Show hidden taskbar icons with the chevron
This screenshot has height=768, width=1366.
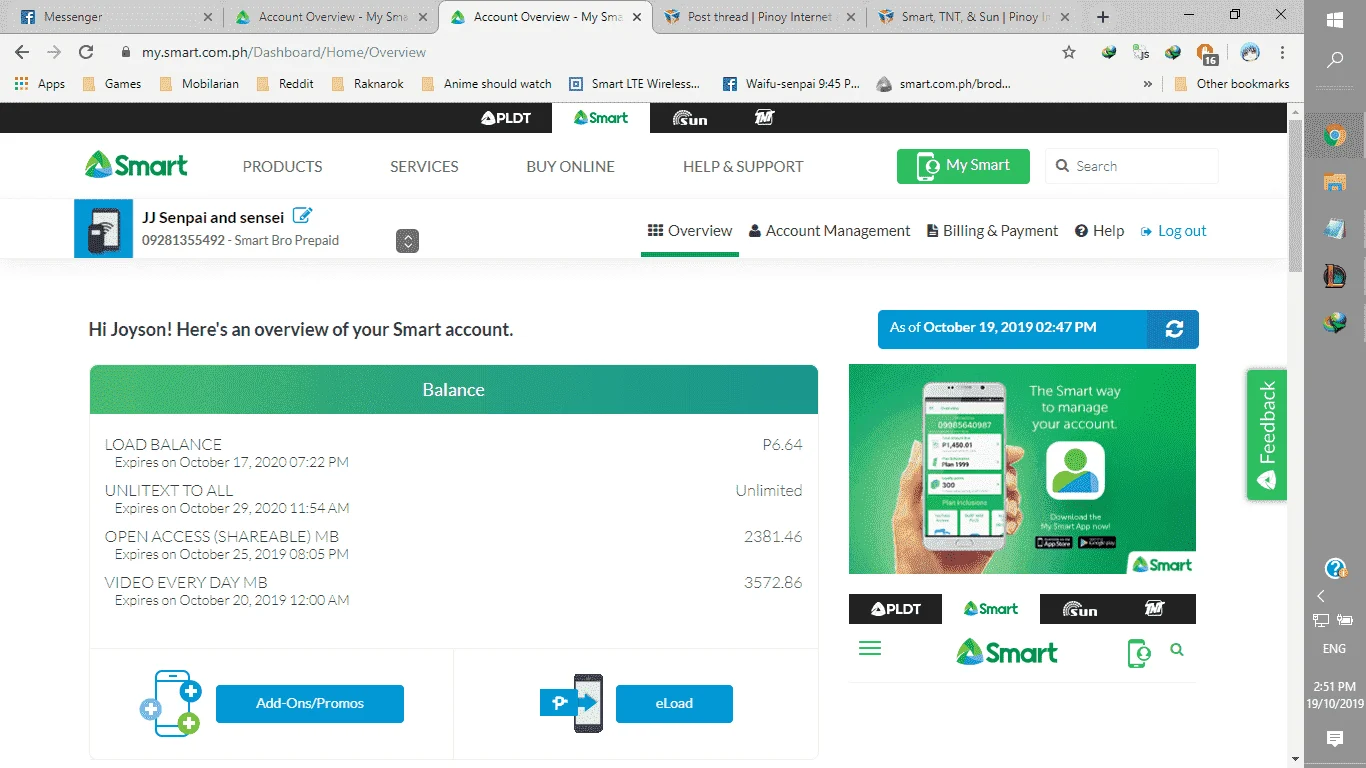point(1321,596)
